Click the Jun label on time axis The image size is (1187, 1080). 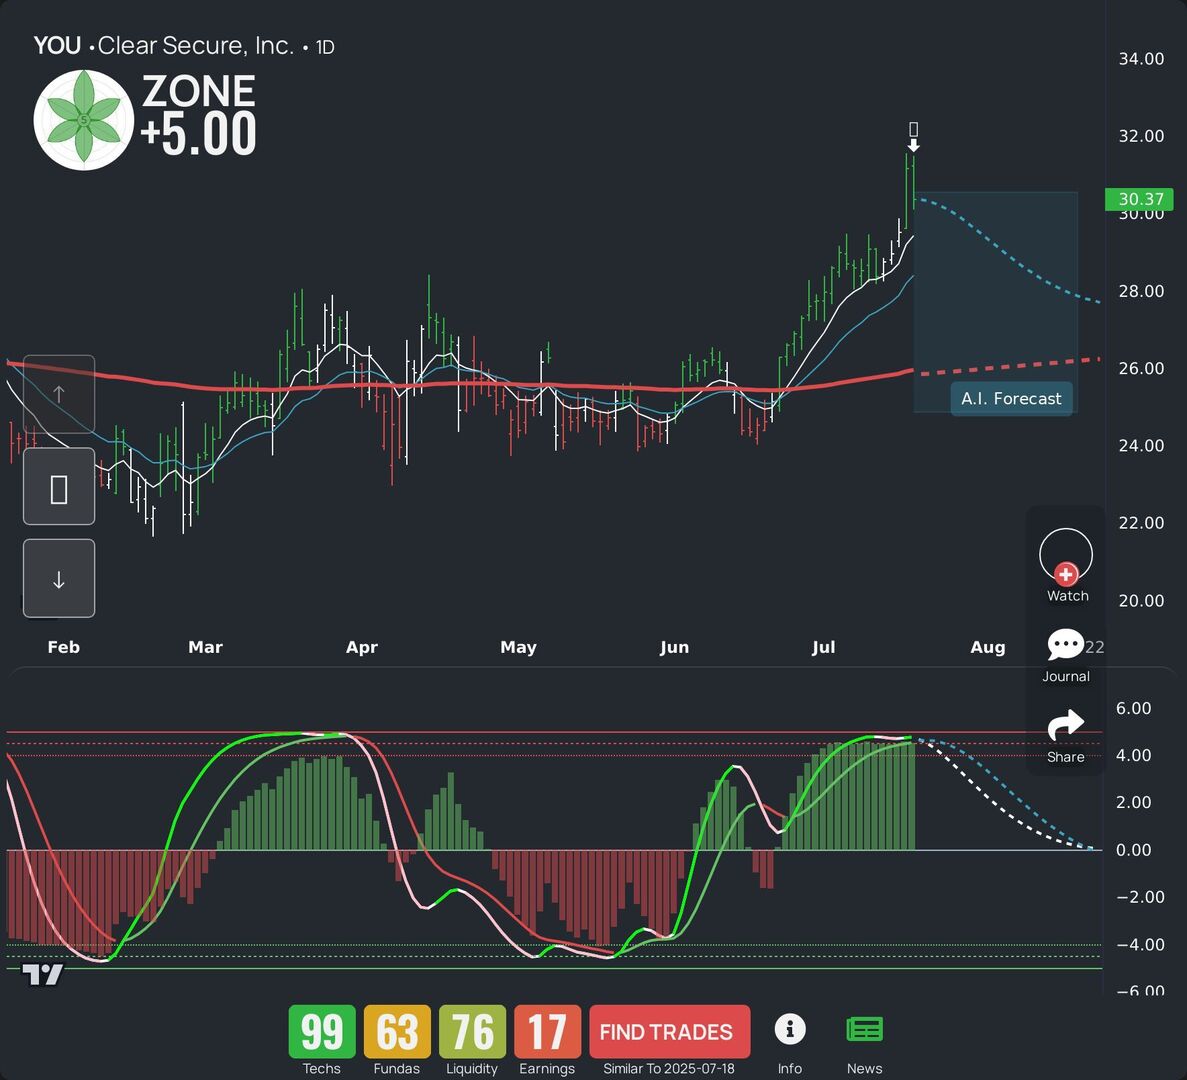(675, 647)
